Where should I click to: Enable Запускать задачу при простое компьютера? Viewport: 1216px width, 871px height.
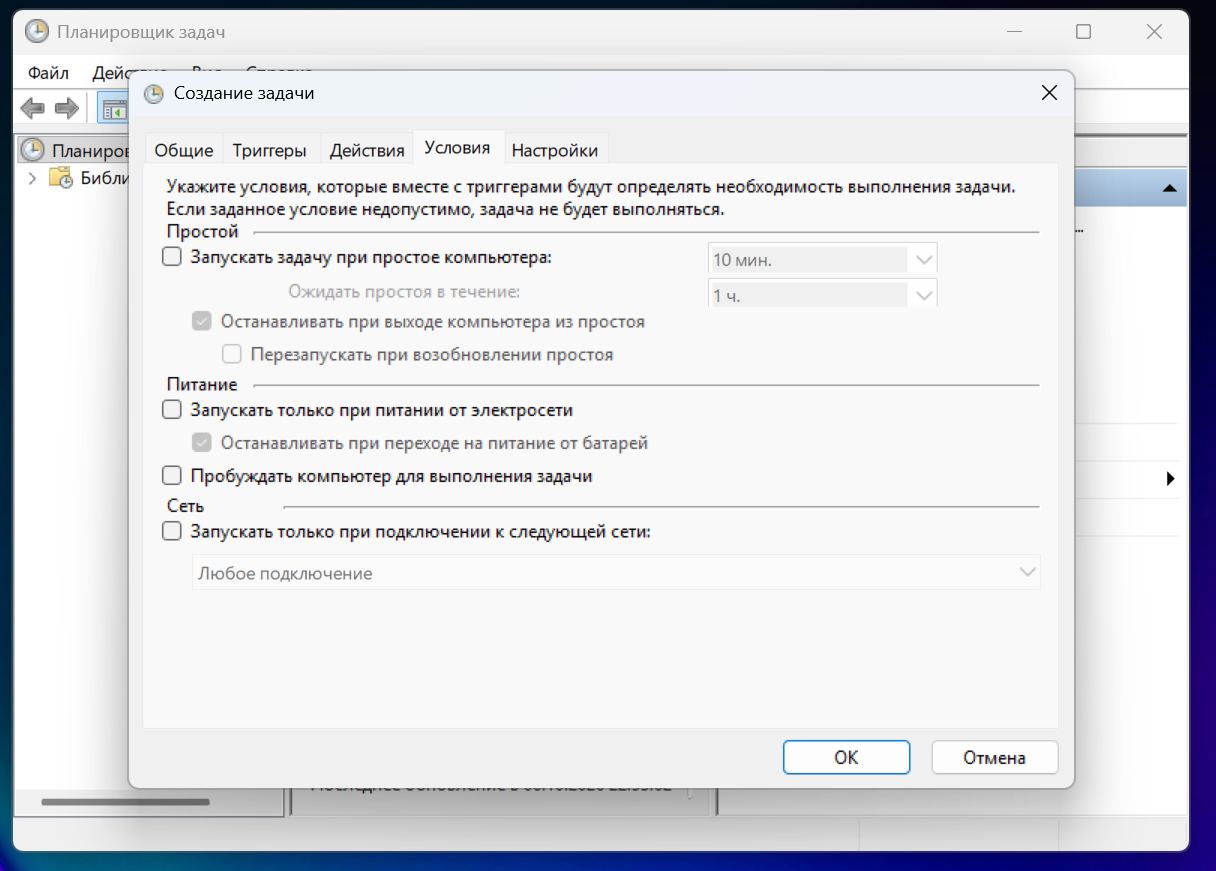tap(172, 257)
